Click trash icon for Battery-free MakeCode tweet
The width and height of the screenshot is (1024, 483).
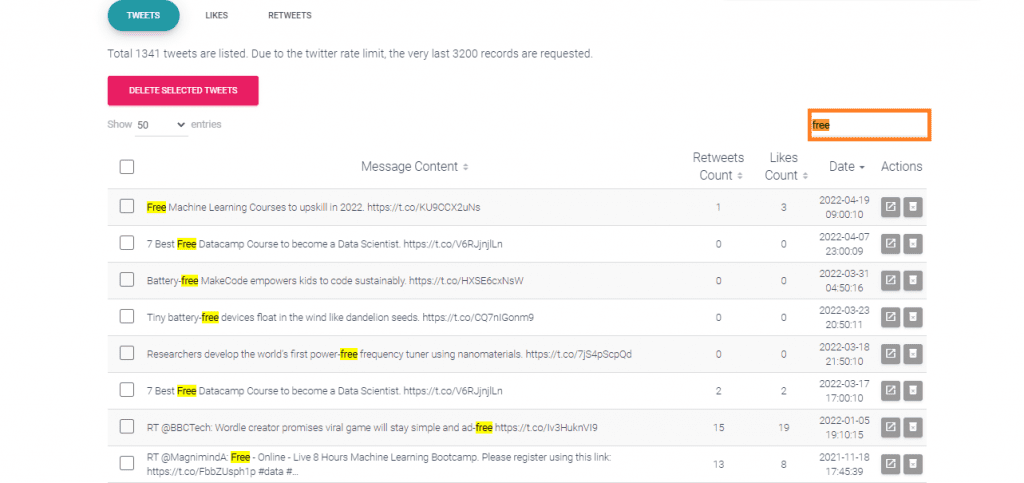tap(913, 281)
